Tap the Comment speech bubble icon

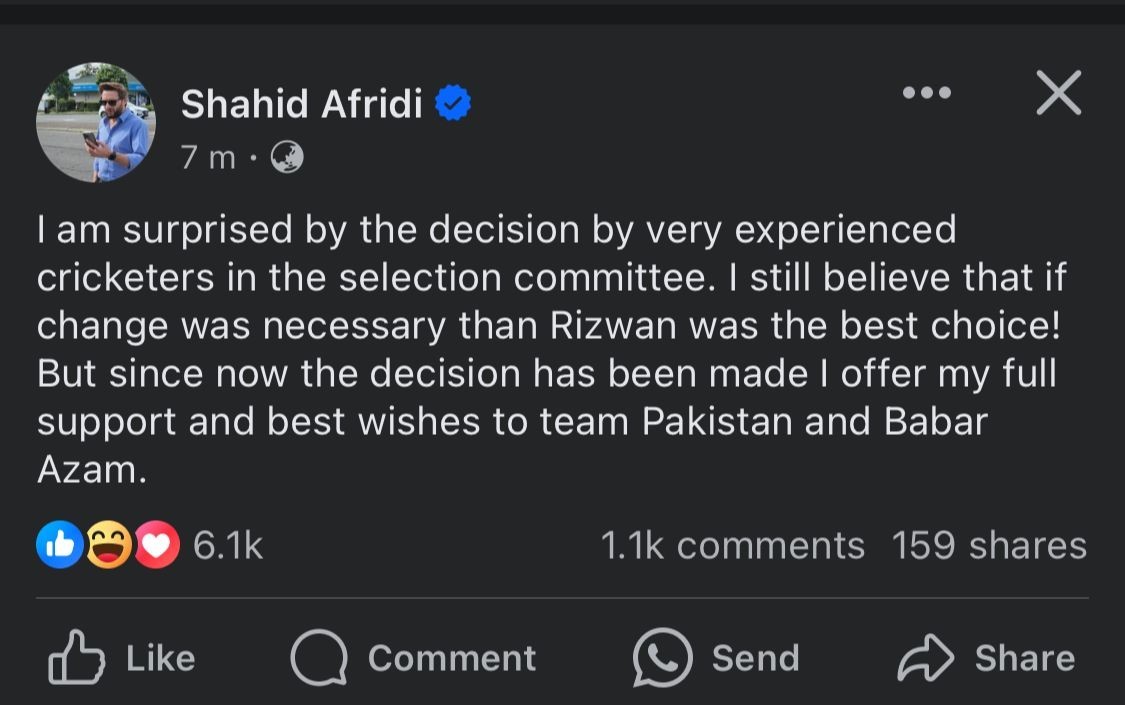[319, 657]
